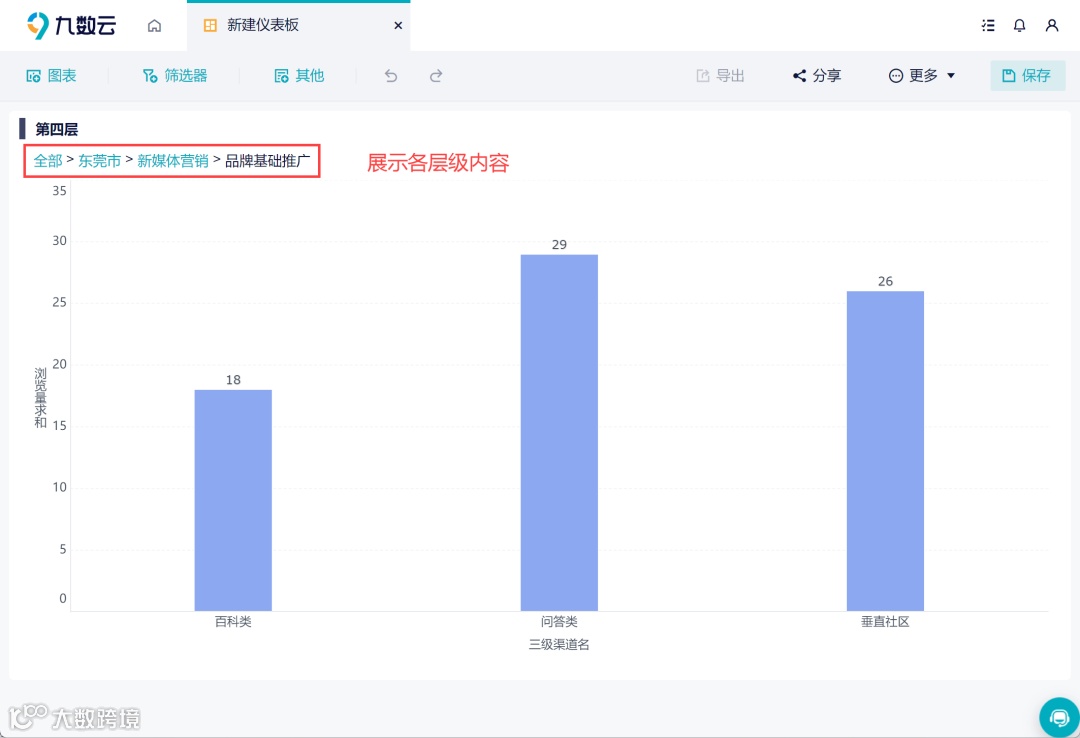Navigate back to 东莞市 level
Viewport: 1080px width, 738px height.
(x=99, y=160)
